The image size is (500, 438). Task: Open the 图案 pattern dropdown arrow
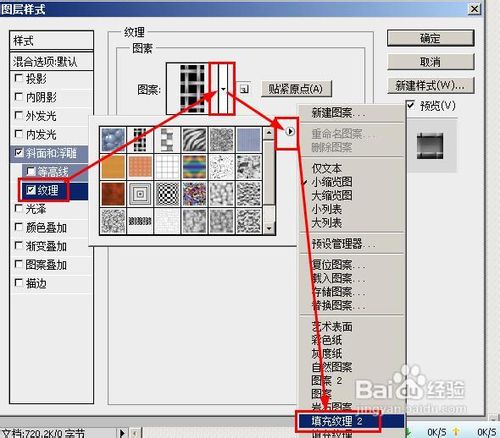pyautogui.click(x=223, y=89)
